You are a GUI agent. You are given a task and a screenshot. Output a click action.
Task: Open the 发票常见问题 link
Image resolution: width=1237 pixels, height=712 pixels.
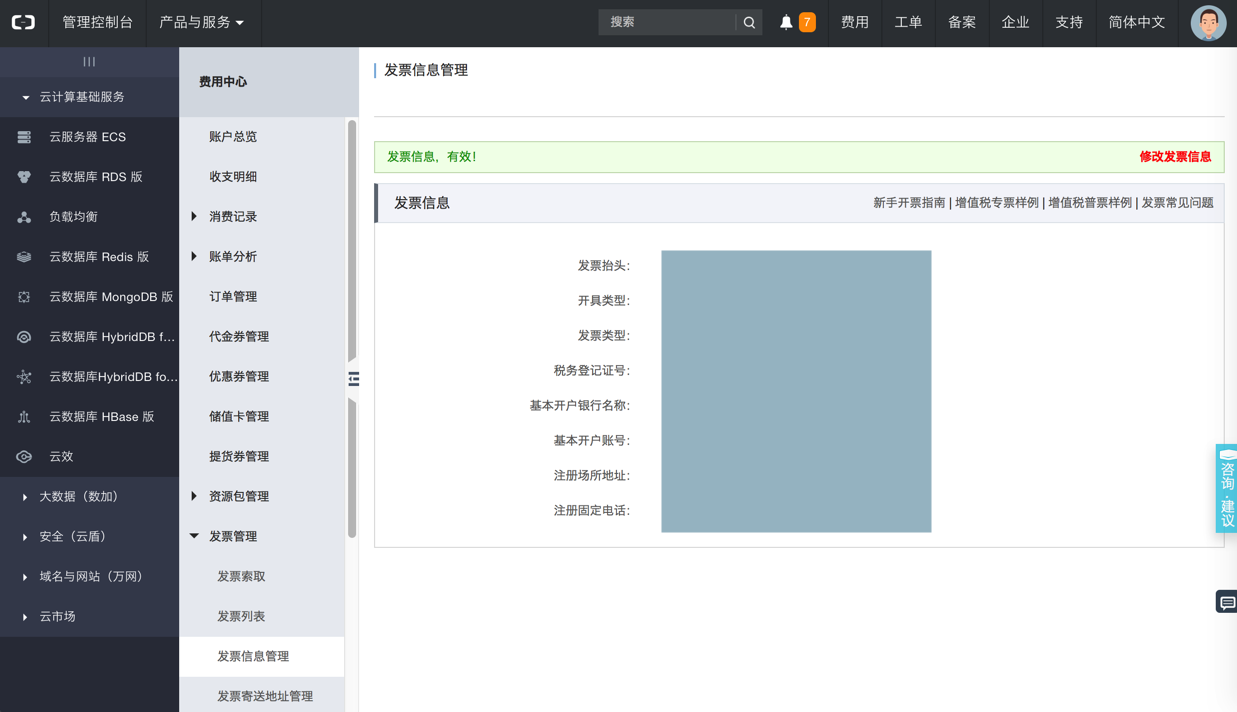[1178, 203]
